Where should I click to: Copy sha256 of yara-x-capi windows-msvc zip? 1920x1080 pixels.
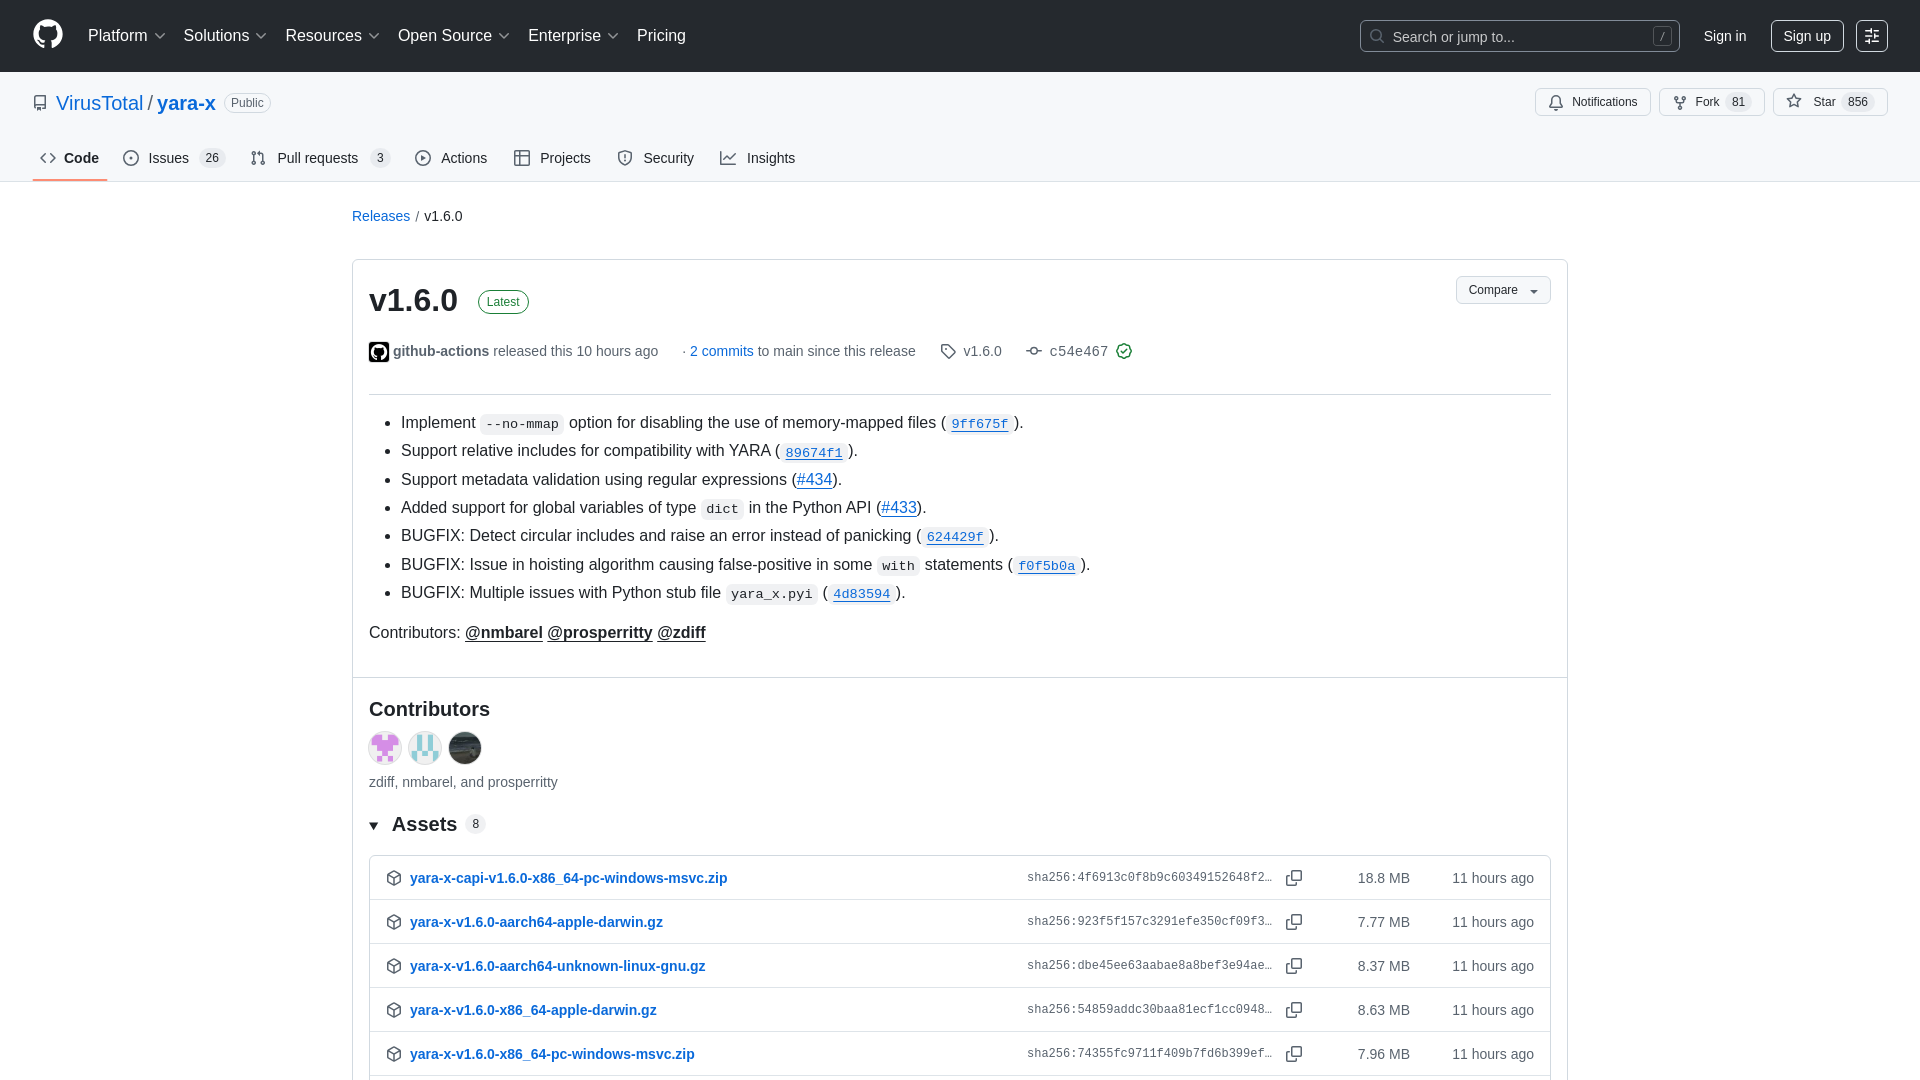[1294, 878]
